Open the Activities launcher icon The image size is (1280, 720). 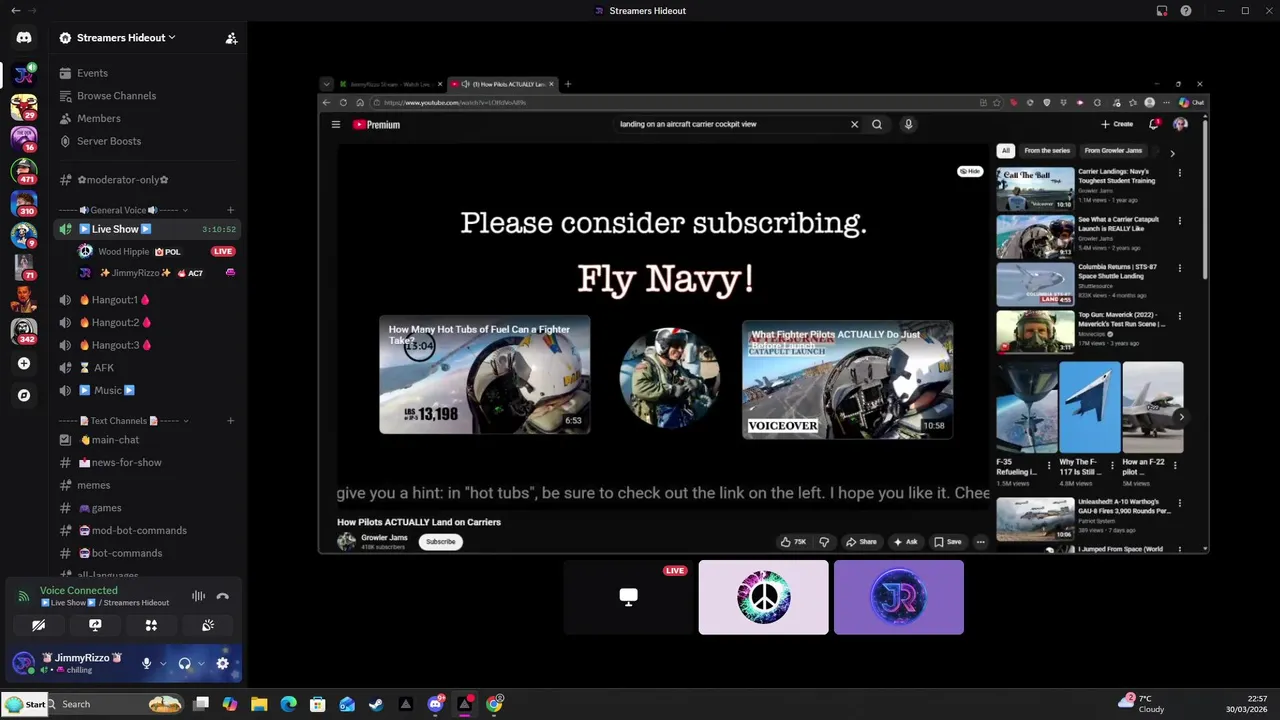(151, 625)
